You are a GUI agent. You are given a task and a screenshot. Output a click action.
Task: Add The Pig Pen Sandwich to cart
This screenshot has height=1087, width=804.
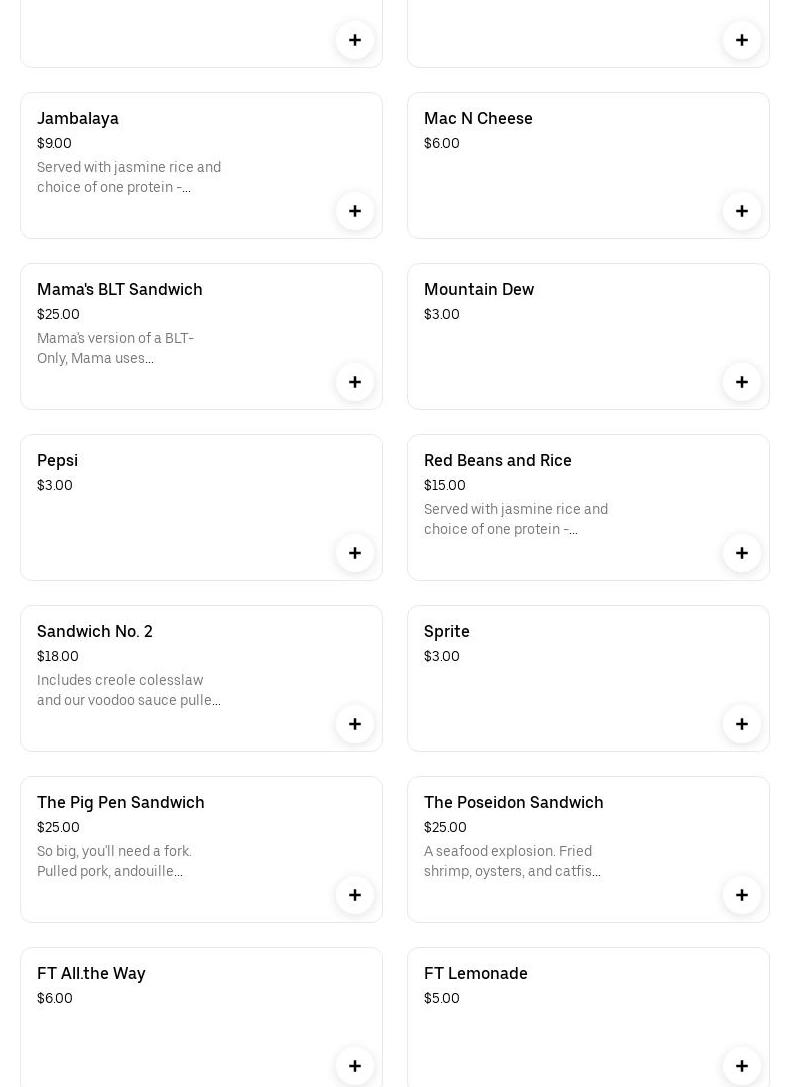click(x=355, y=895)
